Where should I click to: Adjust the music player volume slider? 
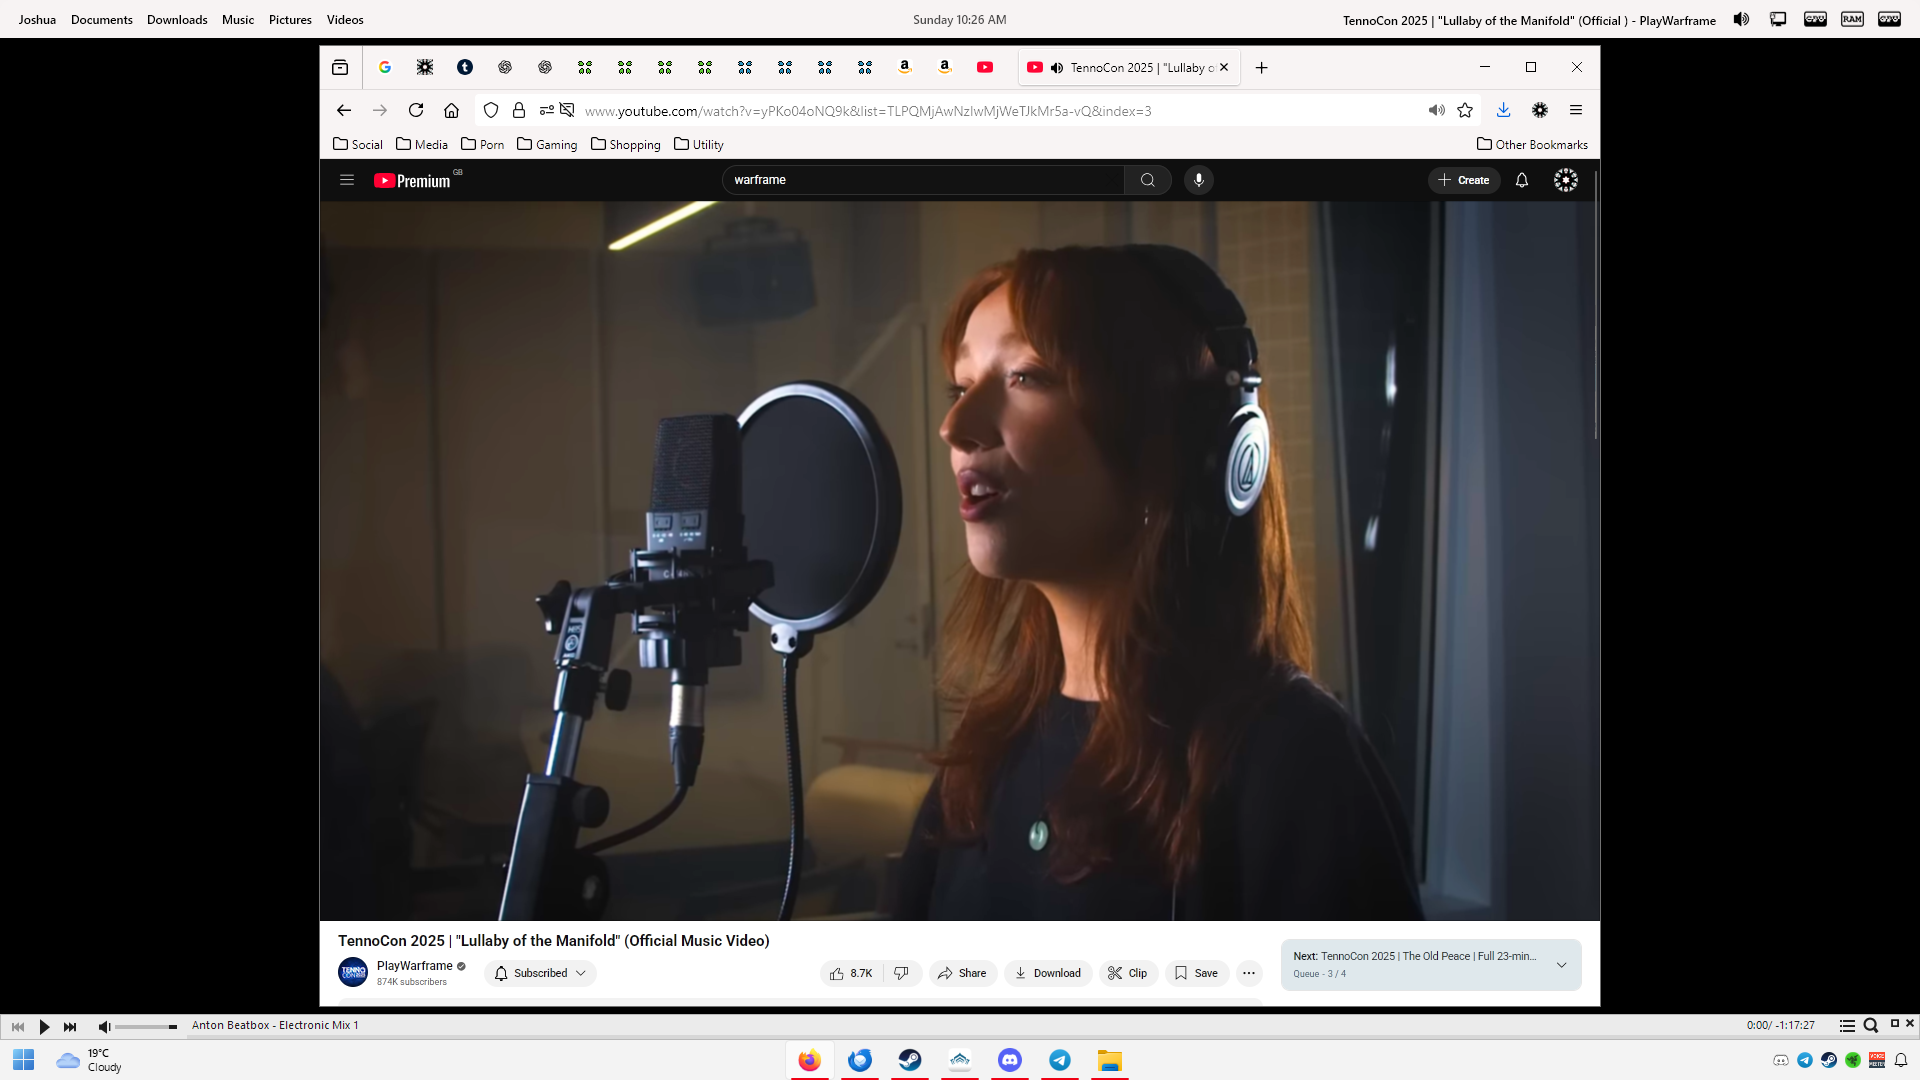coord(146,1027)
